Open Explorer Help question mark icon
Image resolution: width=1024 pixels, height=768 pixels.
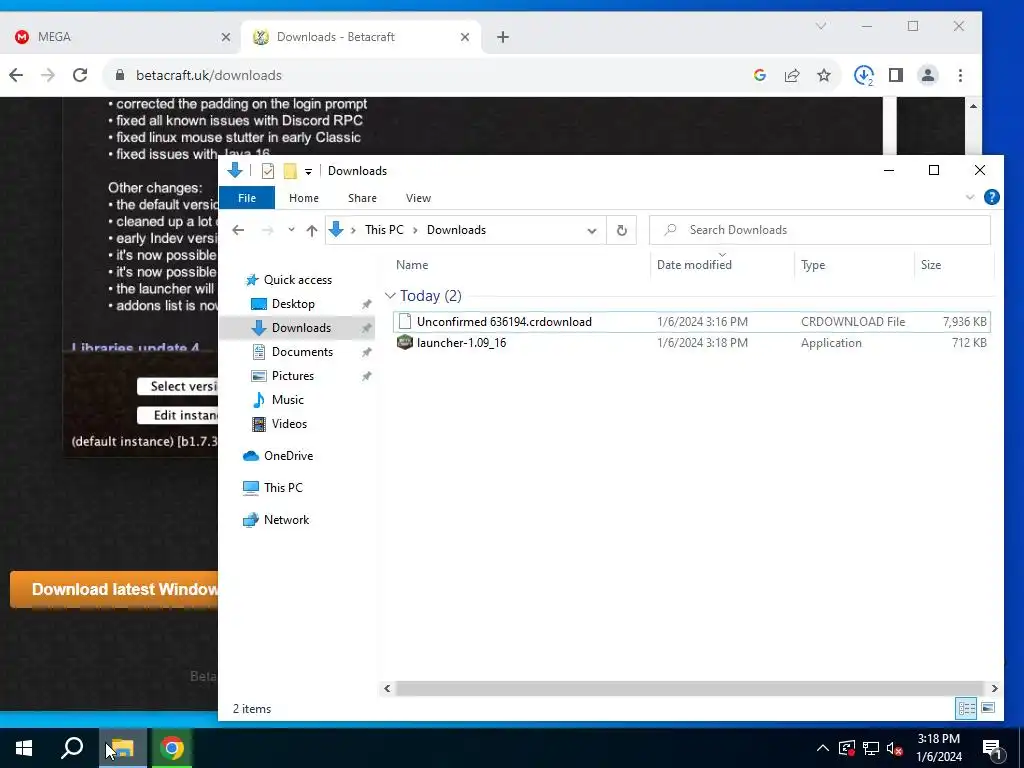(x=991, y=197)
